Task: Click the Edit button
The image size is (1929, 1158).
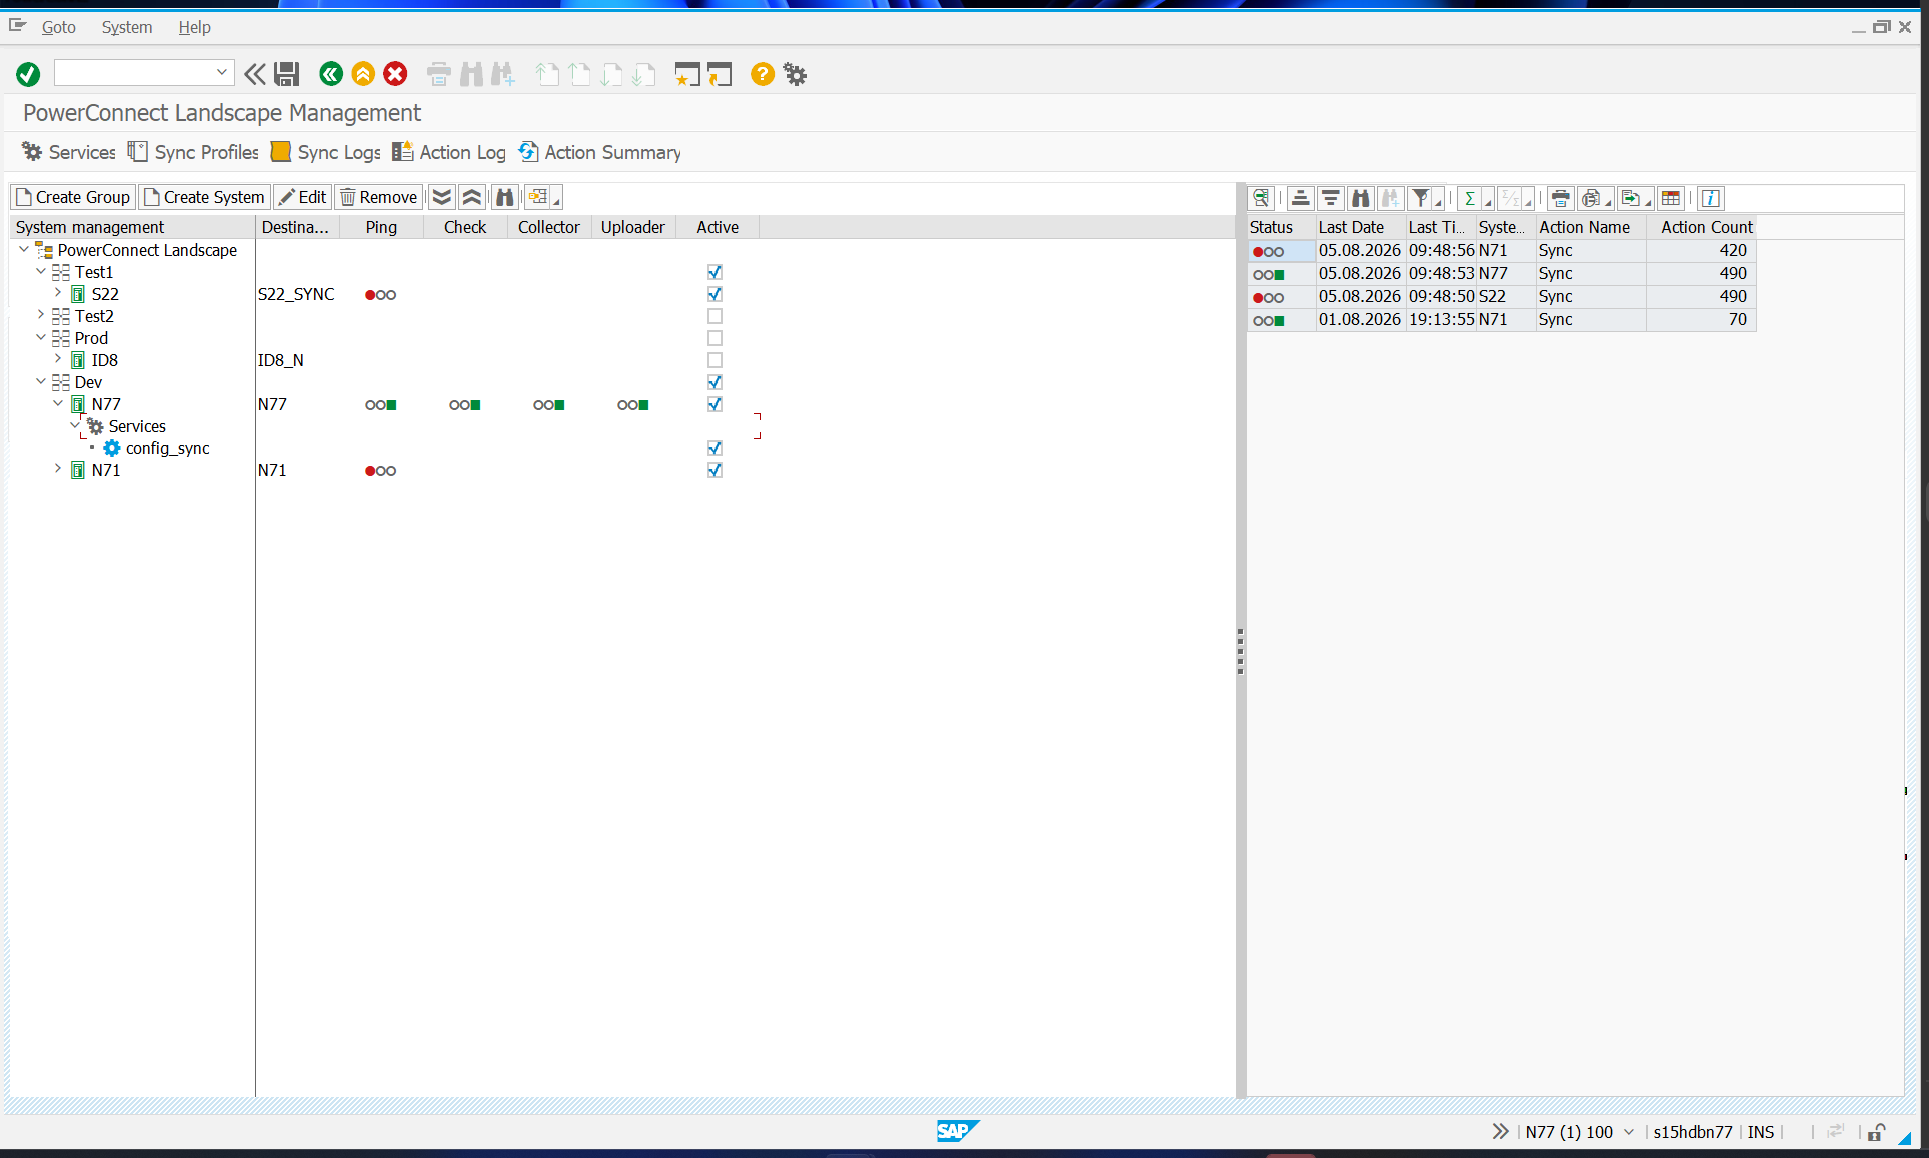Action: [303, 197]
